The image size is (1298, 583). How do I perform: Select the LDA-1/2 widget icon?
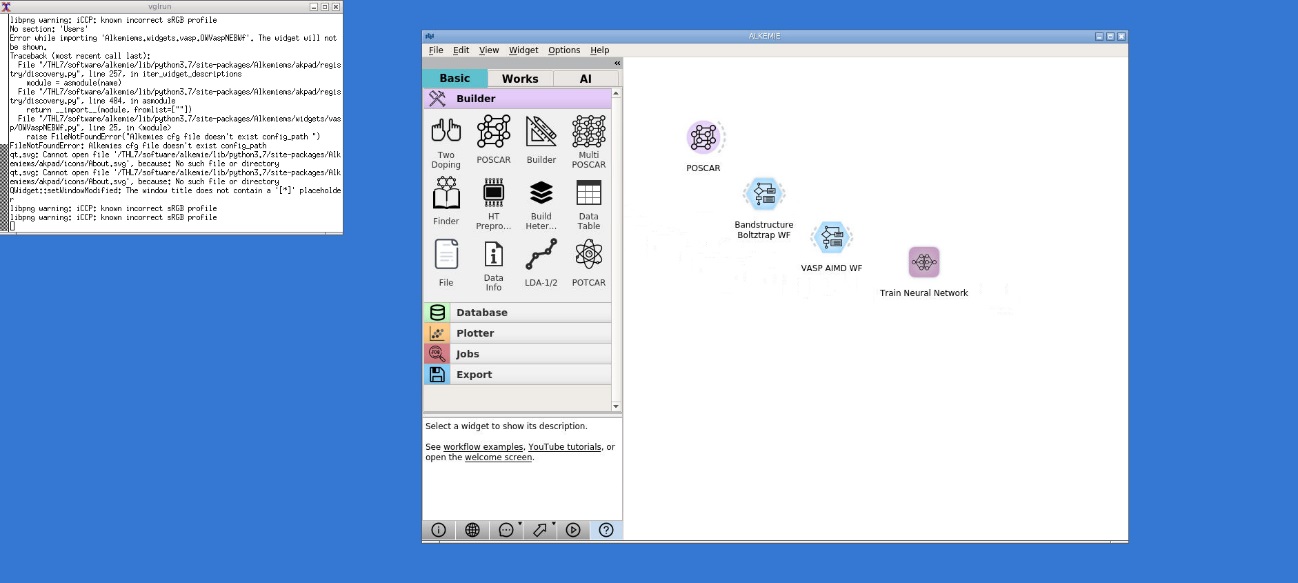541,255
